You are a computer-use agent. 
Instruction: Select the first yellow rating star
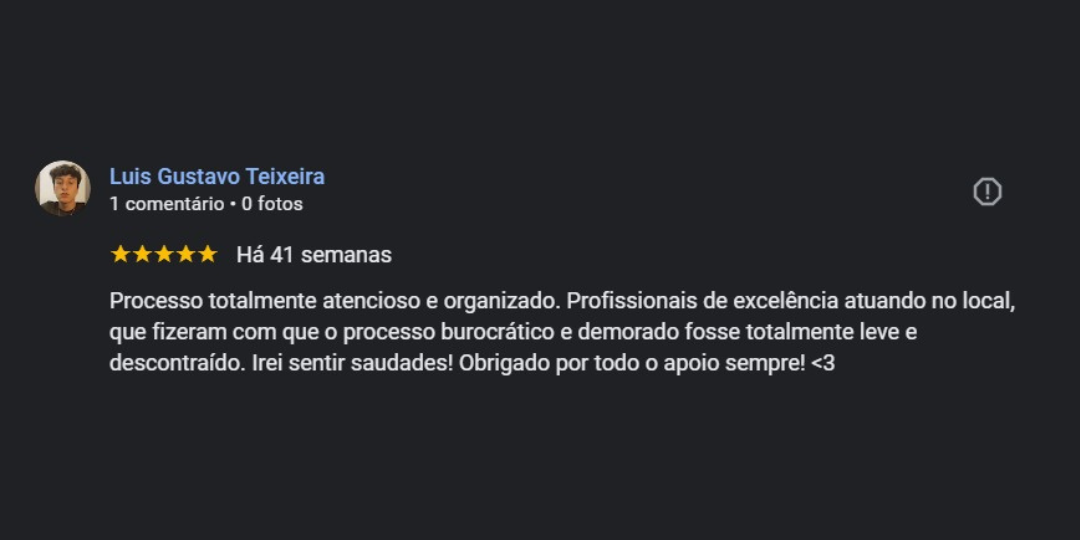[120, 255]
